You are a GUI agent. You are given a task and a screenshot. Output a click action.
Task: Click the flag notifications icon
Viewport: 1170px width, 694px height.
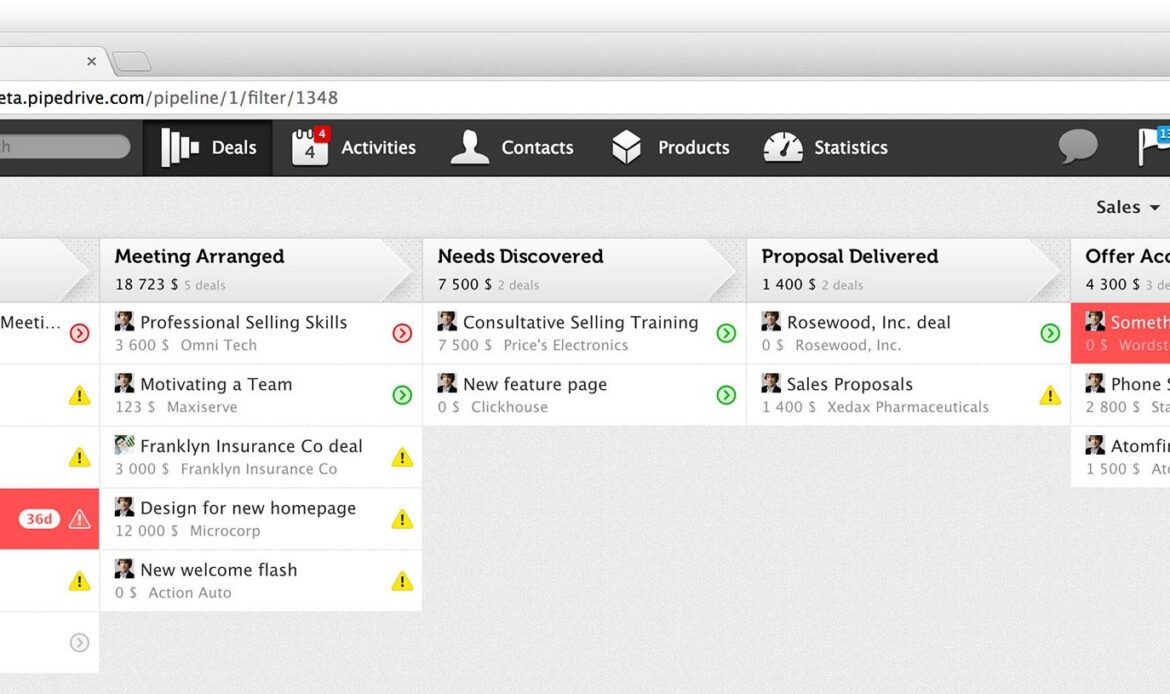pyautogui.click(x=1154, y=146)
